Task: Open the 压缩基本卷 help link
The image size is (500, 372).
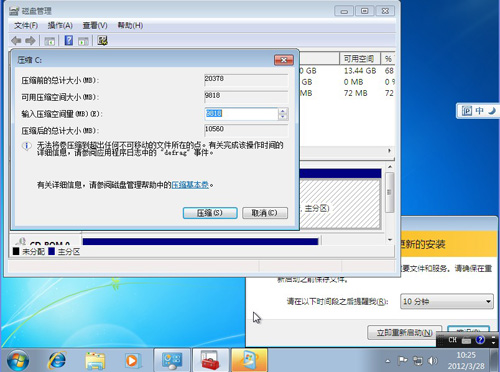Action: click(x=190, y=185)
